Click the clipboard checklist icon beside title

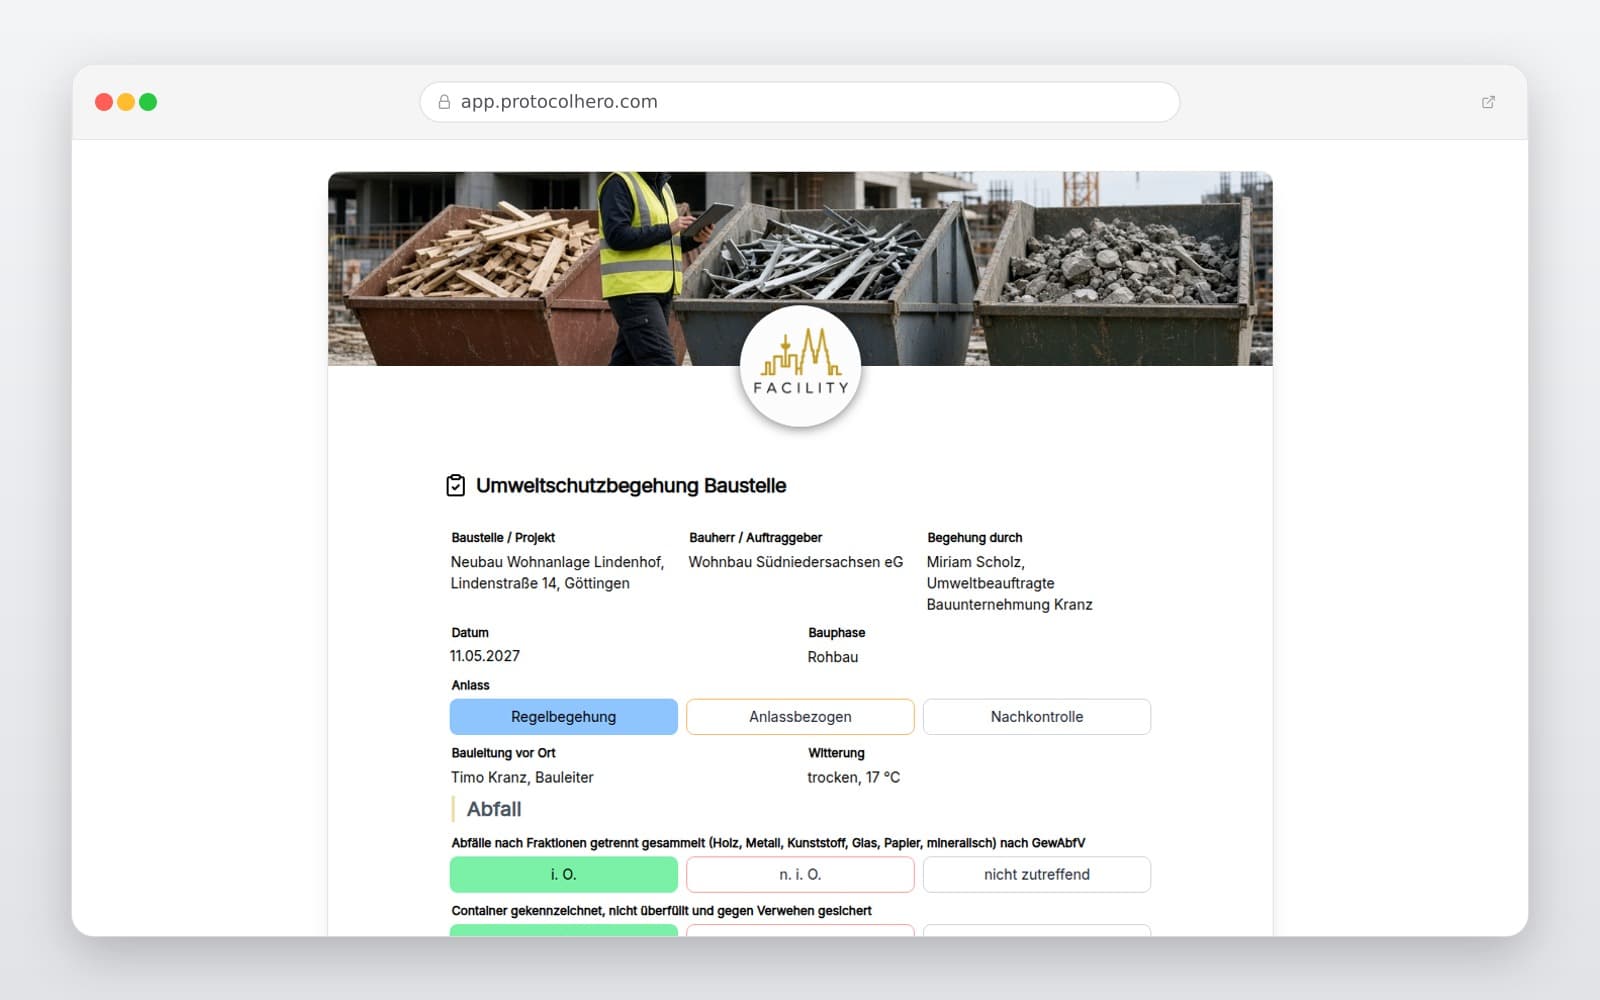[456, 486]
